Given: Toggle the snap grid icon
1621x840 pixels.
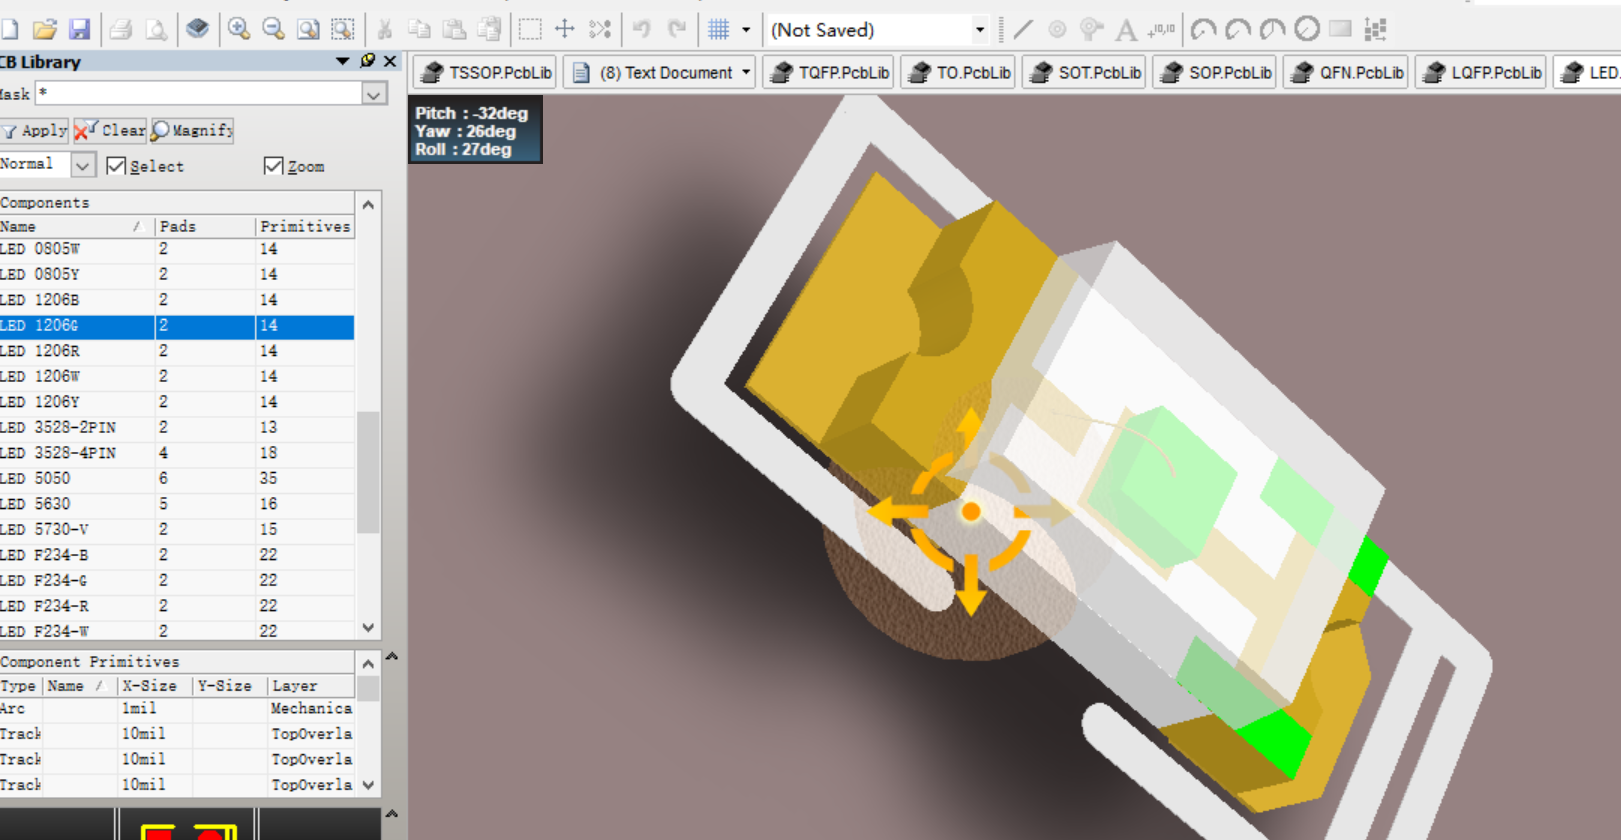Looking at the screenshot, I should [719, 29].
